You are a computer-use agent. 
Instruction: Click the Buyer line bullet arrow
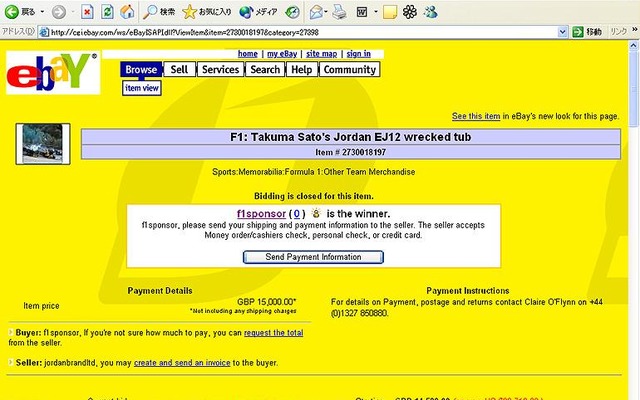(x=11, y=332)
